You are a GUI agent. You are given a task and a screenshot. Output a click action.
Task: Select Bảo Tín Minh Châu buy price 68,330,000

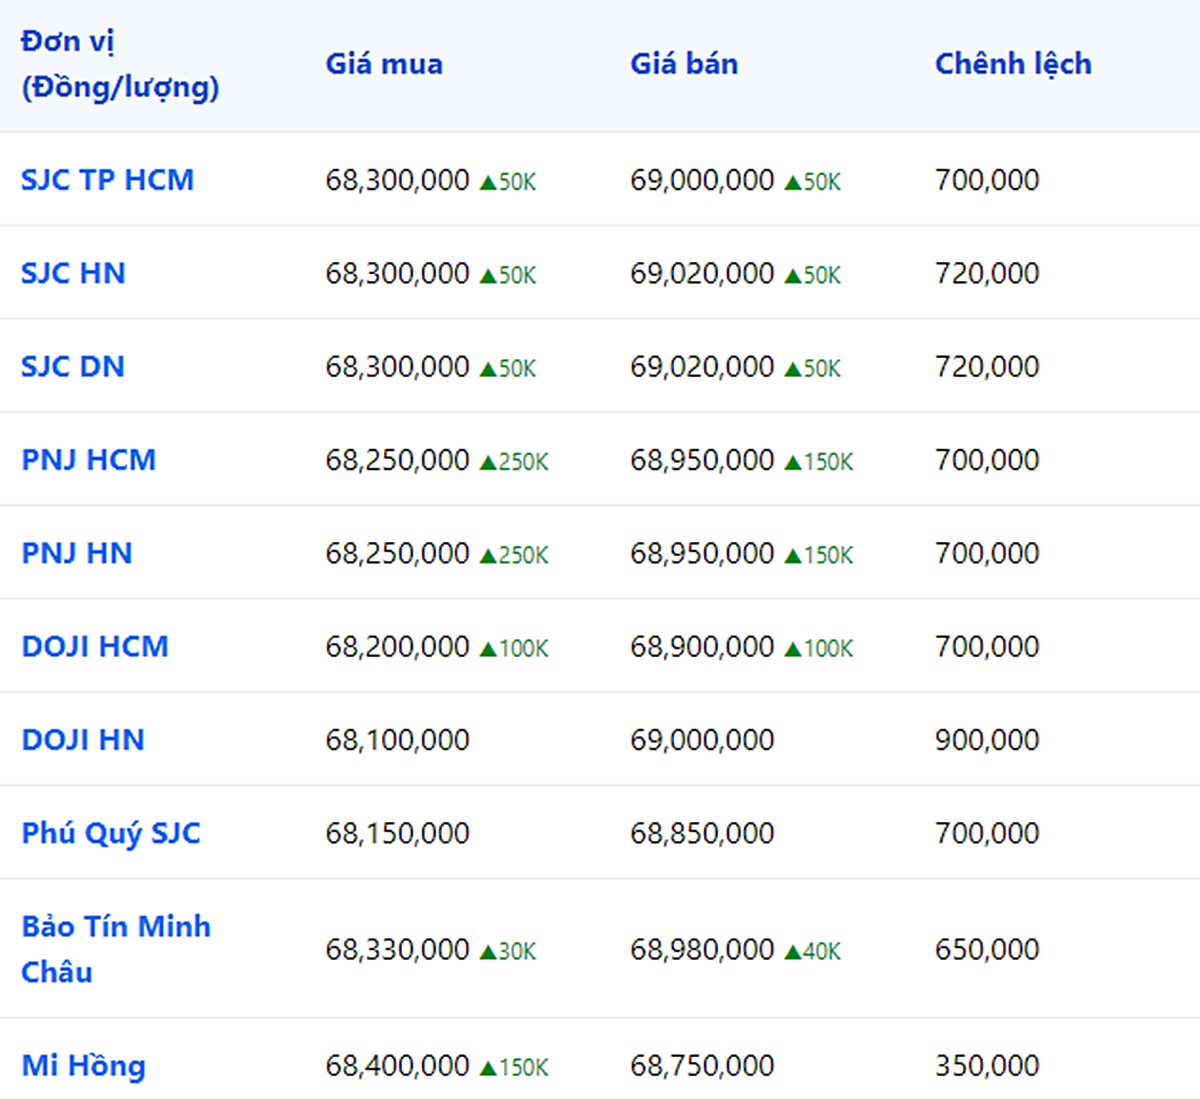coord(397,948)
